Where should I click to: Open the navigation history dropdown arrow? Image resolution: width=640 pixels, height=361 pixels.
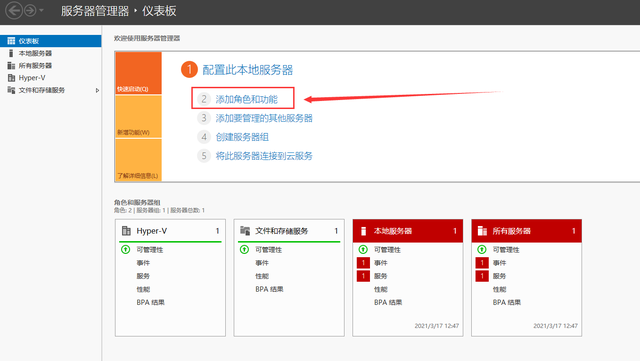(x=41, y=10)
